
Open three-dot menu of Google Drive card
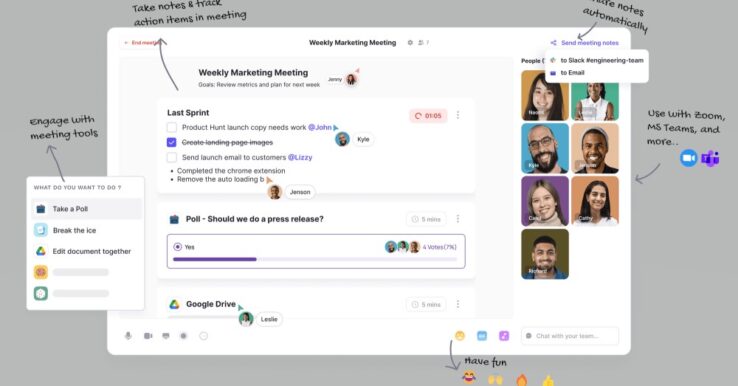pyautogui.click(x=457, y=304)
